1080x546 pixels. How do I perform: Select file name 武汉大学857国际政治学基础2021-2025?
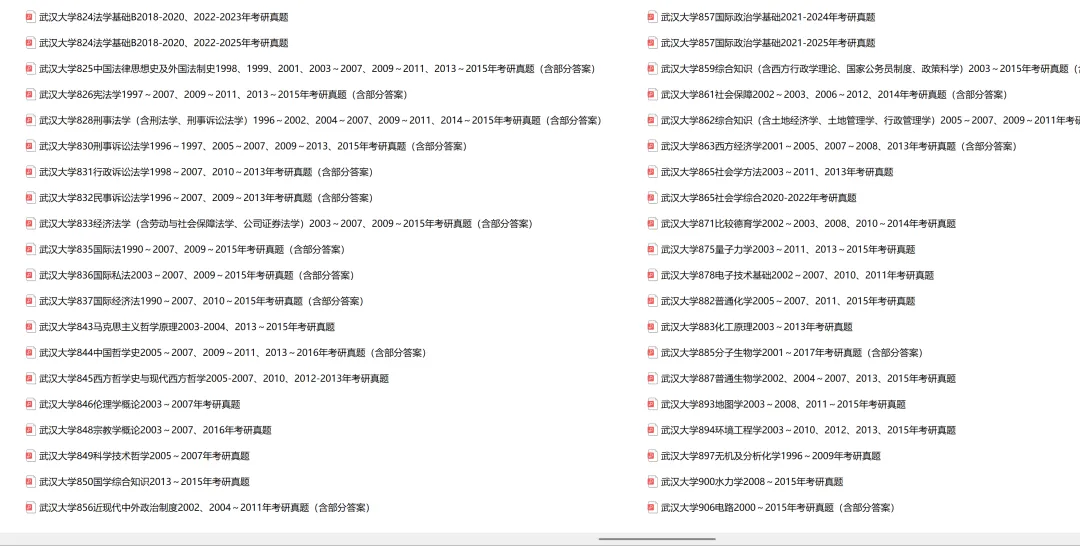pos(768,43)
